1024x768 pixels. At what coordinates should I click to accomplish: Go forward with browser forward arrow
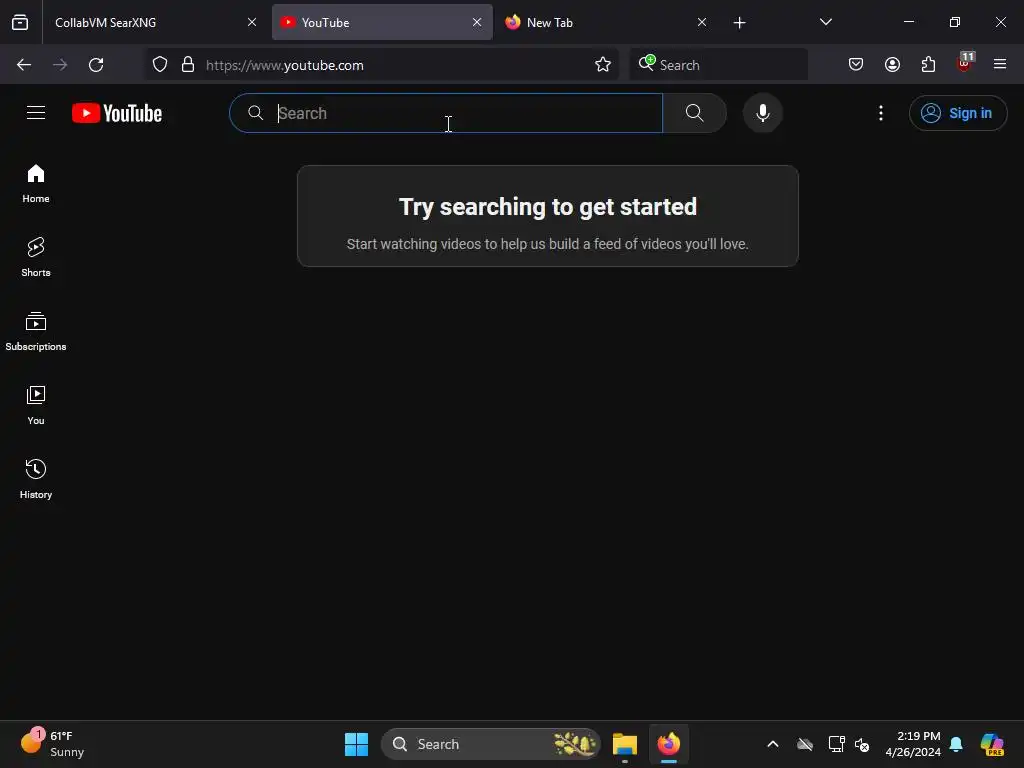[x=60, y=65]
